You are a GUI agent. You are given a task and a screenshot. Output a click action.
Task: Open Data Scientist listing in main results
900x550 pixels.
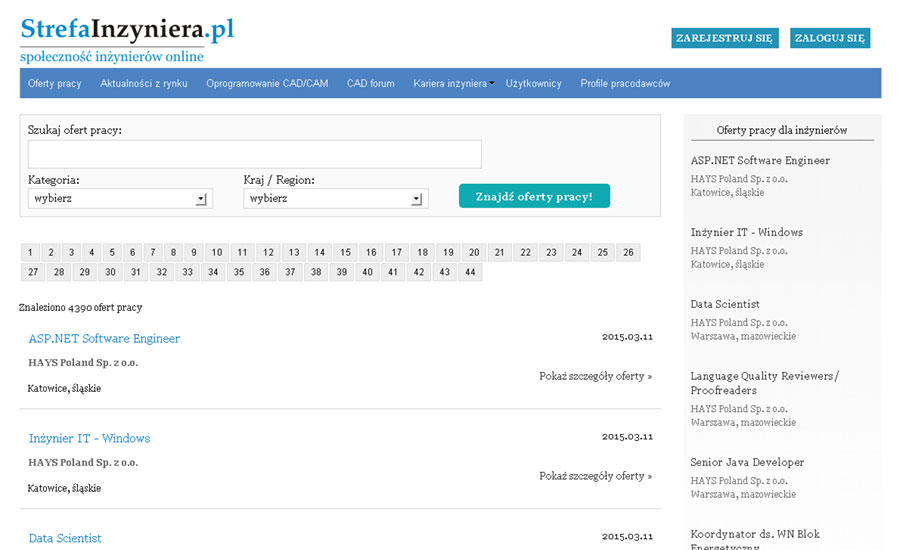tap(65, 539)
